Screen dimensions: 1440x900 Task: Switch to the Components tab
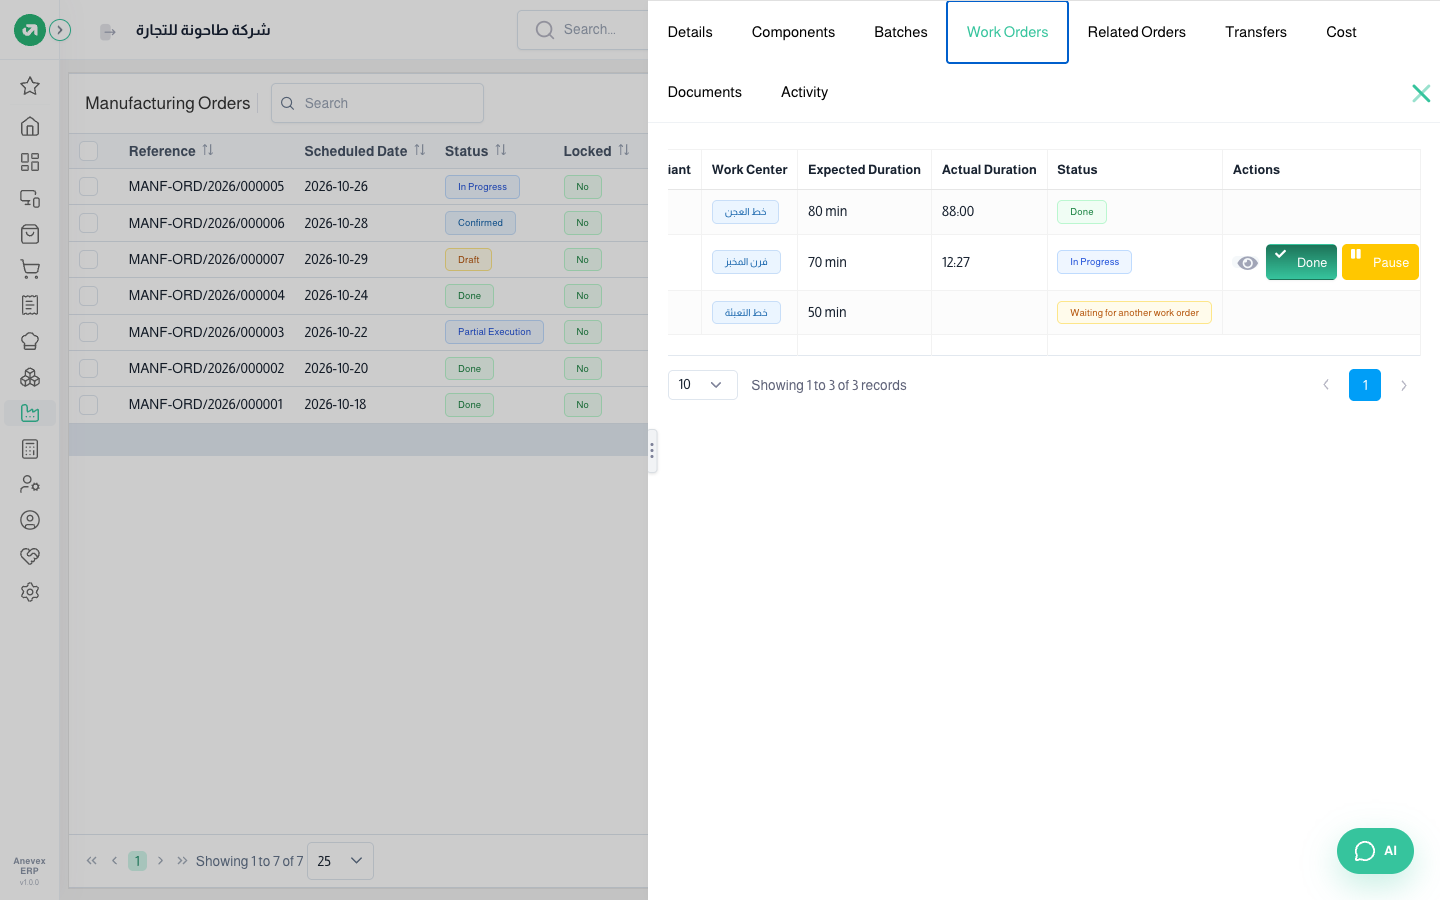(793, 32)
